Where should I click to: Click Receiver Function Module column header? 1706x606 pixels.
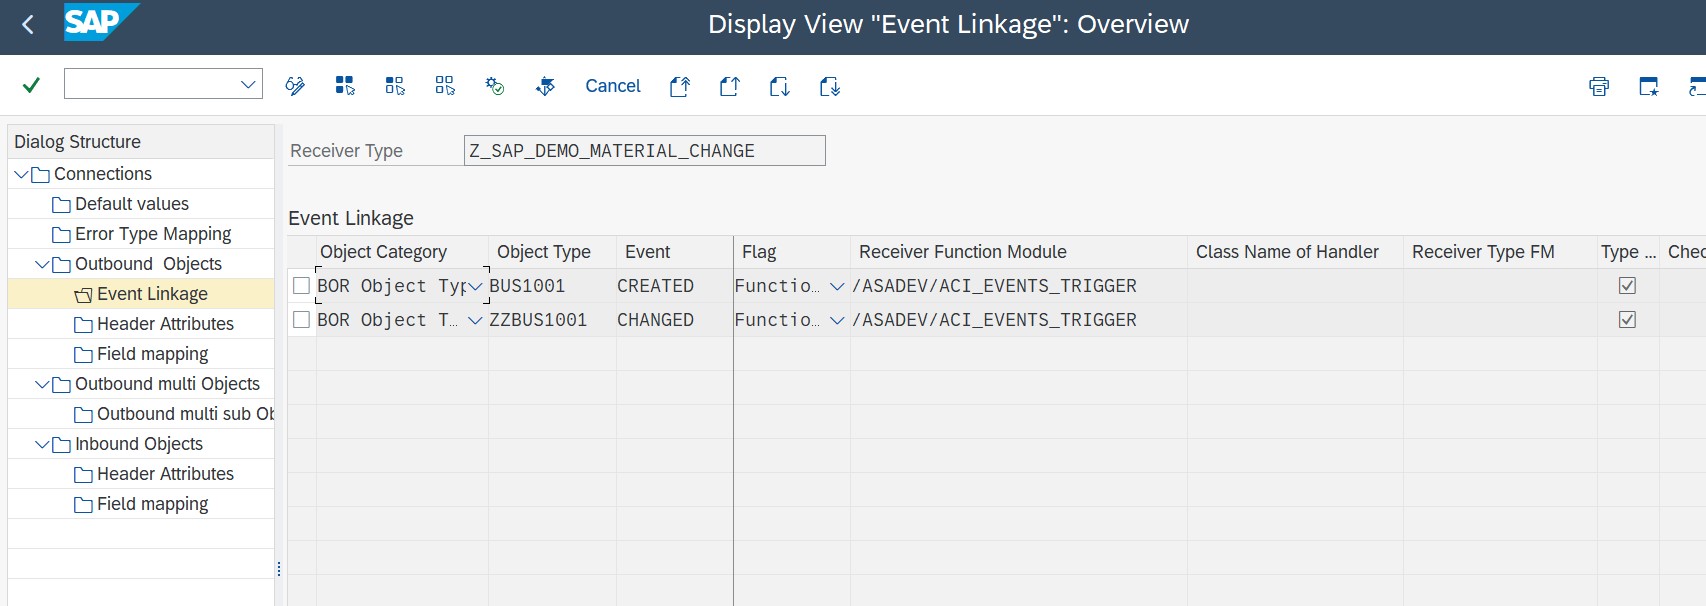point(1018,252)
